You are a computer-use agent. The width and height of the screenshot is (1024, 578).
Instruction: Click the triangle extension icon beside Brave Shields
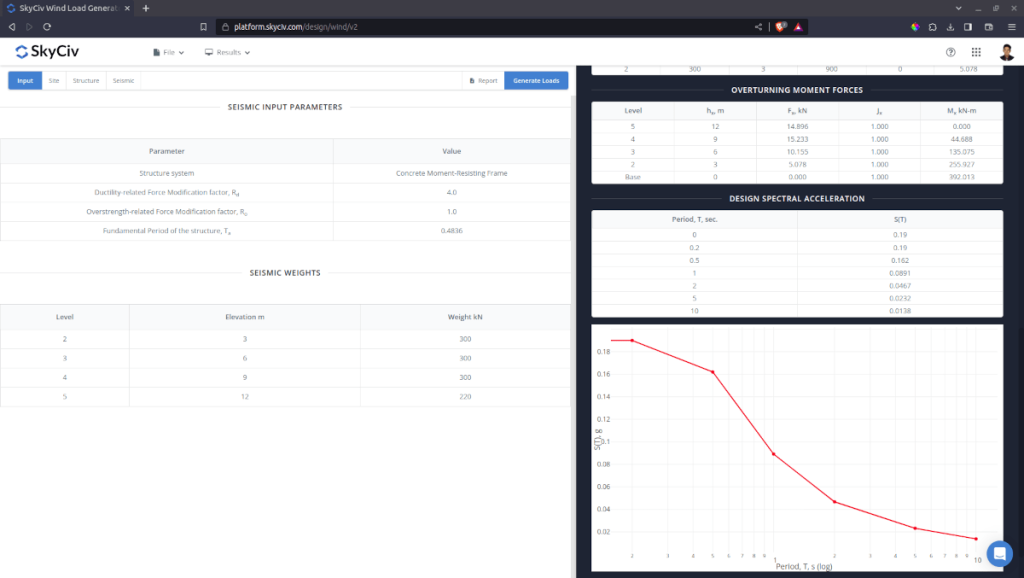click(797, 27)
